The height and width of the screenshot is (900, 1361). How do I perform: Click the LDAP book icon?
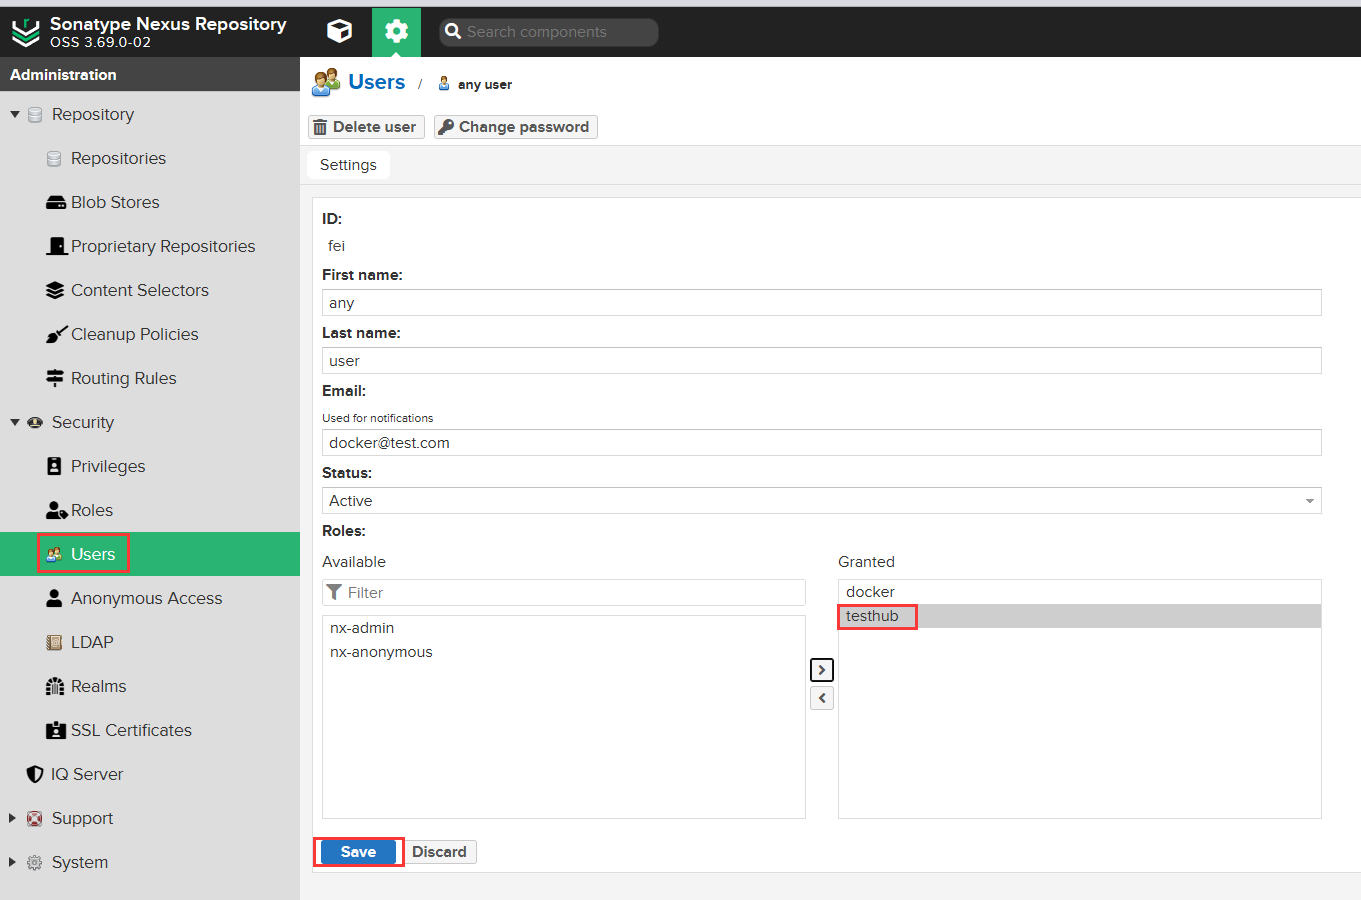coord(54,642)
